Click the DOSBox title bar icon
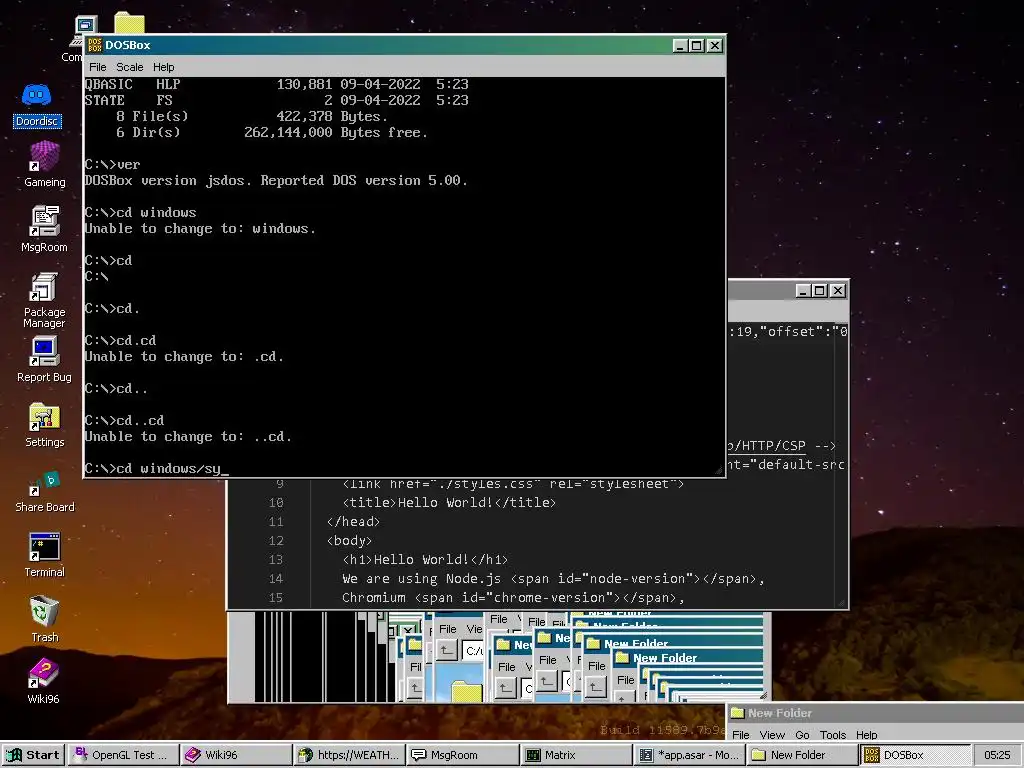Screen dimensions: 1024x768 [x=95, y=45]
